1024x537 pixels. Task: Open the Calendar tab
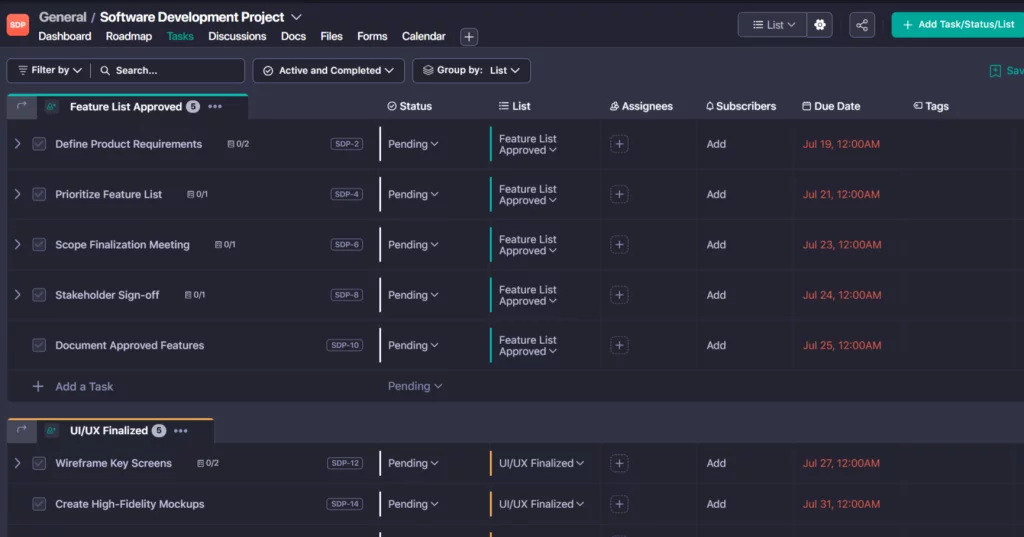[x=423, y=37]
